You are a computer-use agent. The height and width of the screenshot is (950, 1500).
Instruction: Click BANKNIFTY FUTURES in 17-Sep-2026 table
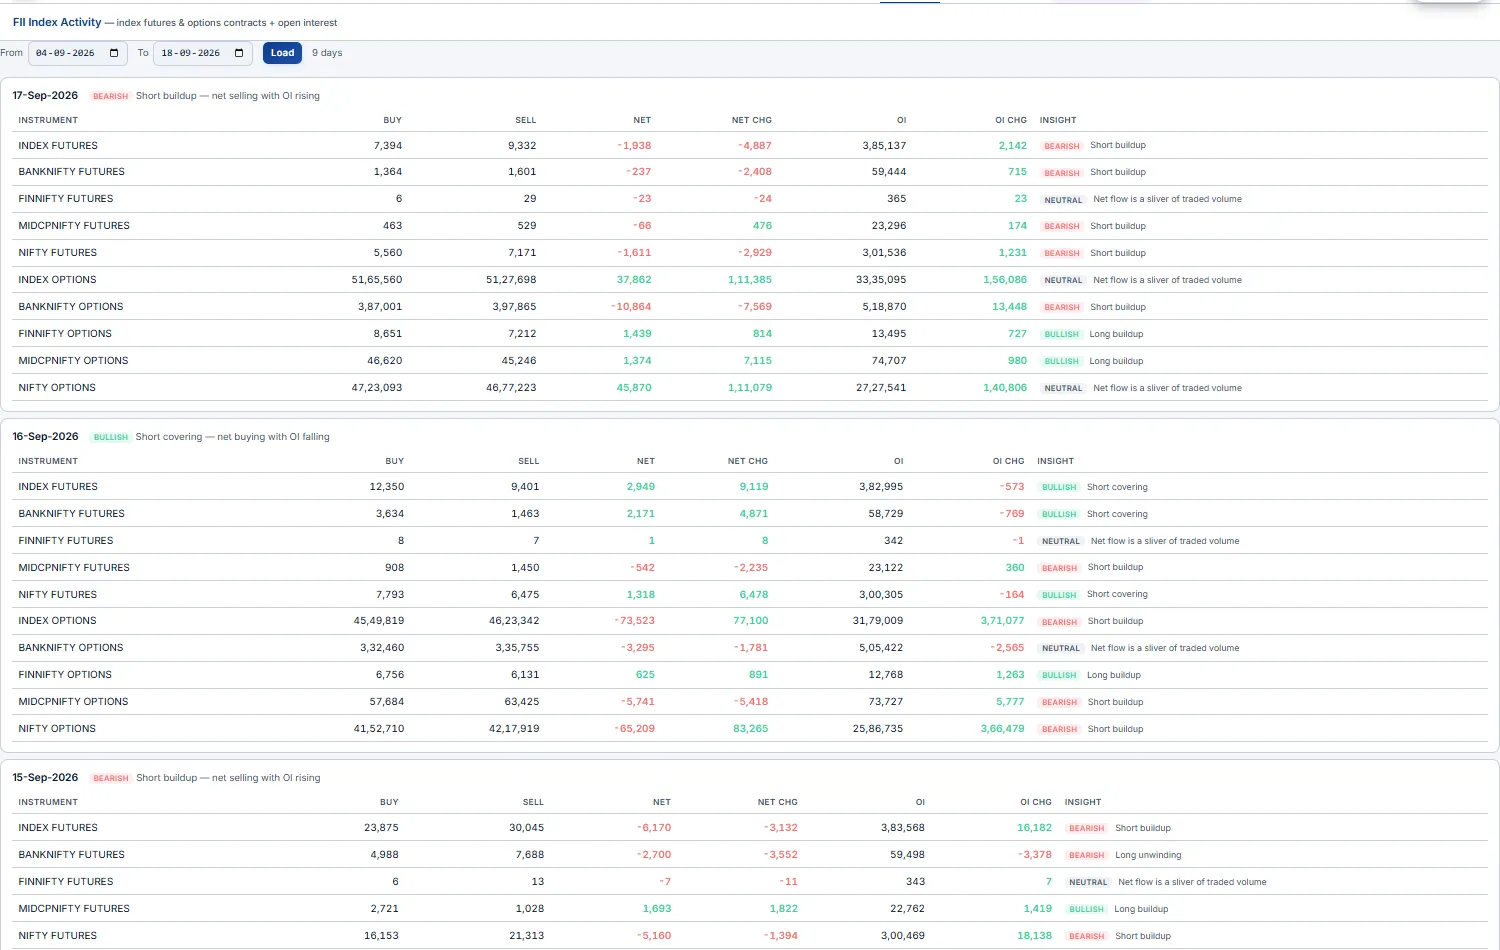[71, 172]
